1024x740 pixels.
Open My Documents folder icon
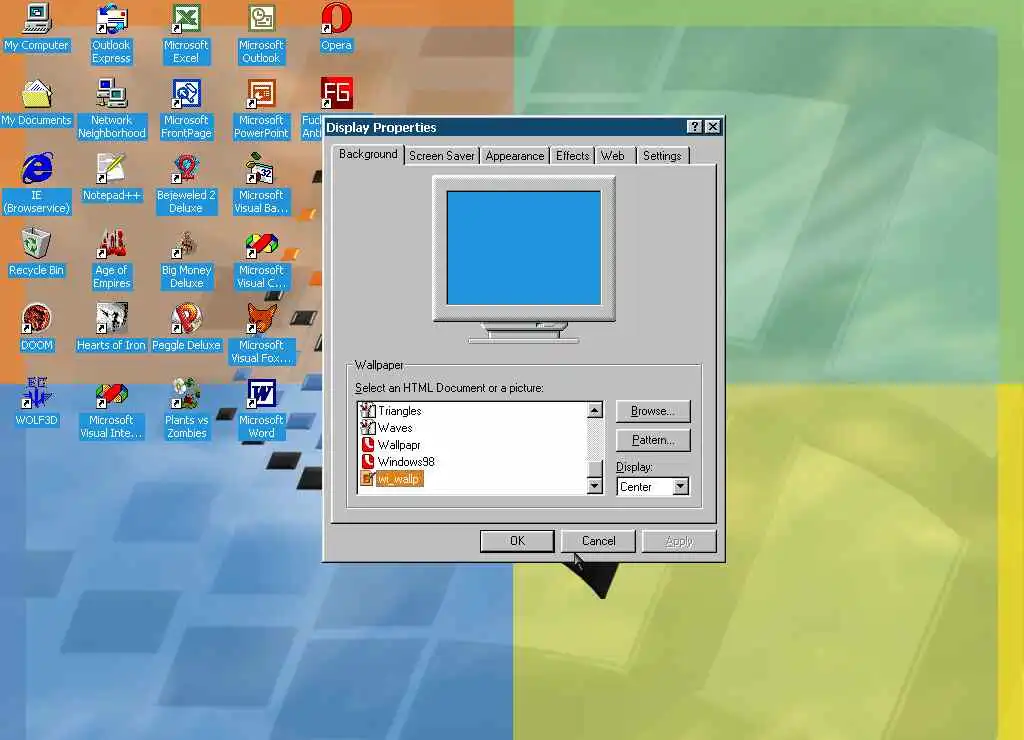click(x=37, y=103)
